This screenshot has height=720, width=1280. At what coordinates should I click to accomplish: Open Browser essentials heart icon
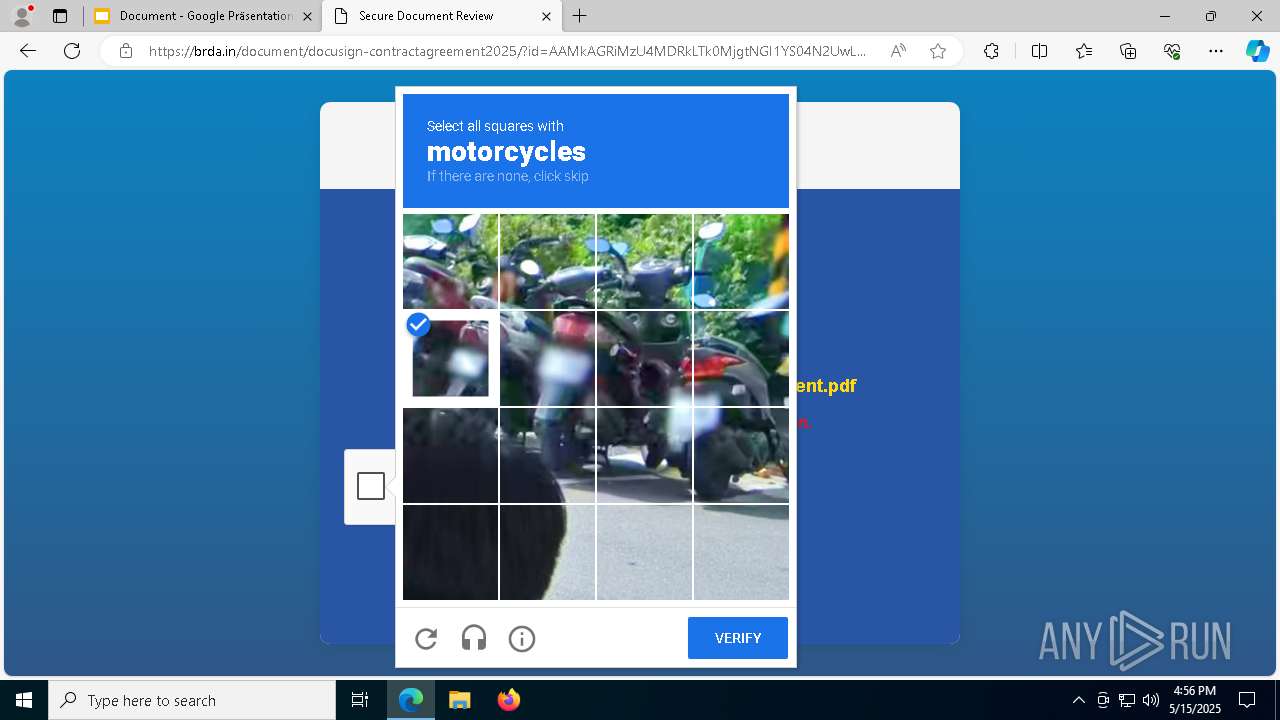[x=1172, y=51]
